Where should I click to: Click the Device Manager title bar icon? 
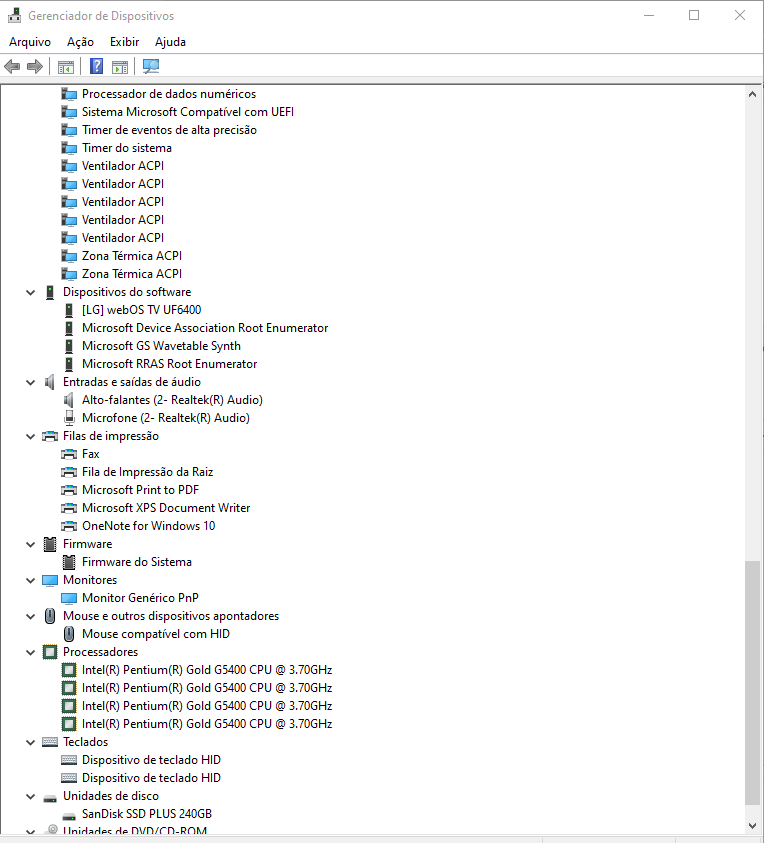pos(14,16)
